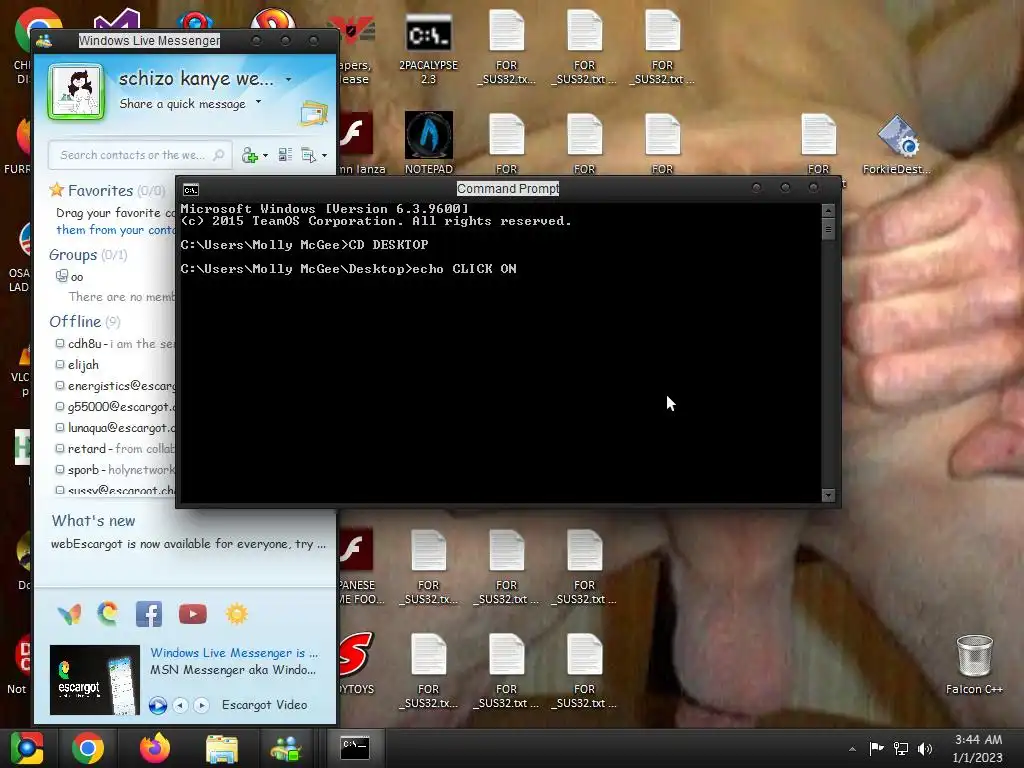Viewport: 1024px width, 768px height.
Task: Select the 2PACALYPSE 2.3 desktop icon
Action: point(428,49)
